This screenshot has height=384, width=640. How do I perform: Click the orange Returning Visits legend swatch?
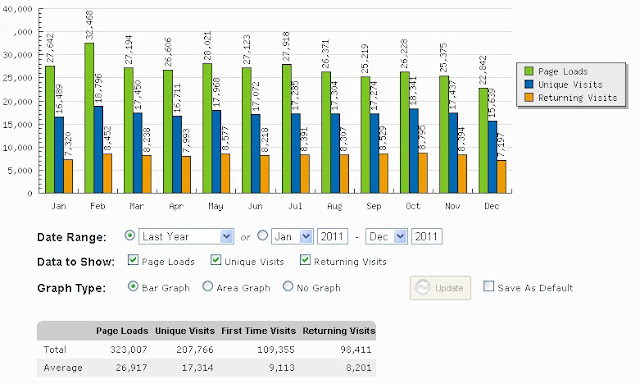(529, 98)
